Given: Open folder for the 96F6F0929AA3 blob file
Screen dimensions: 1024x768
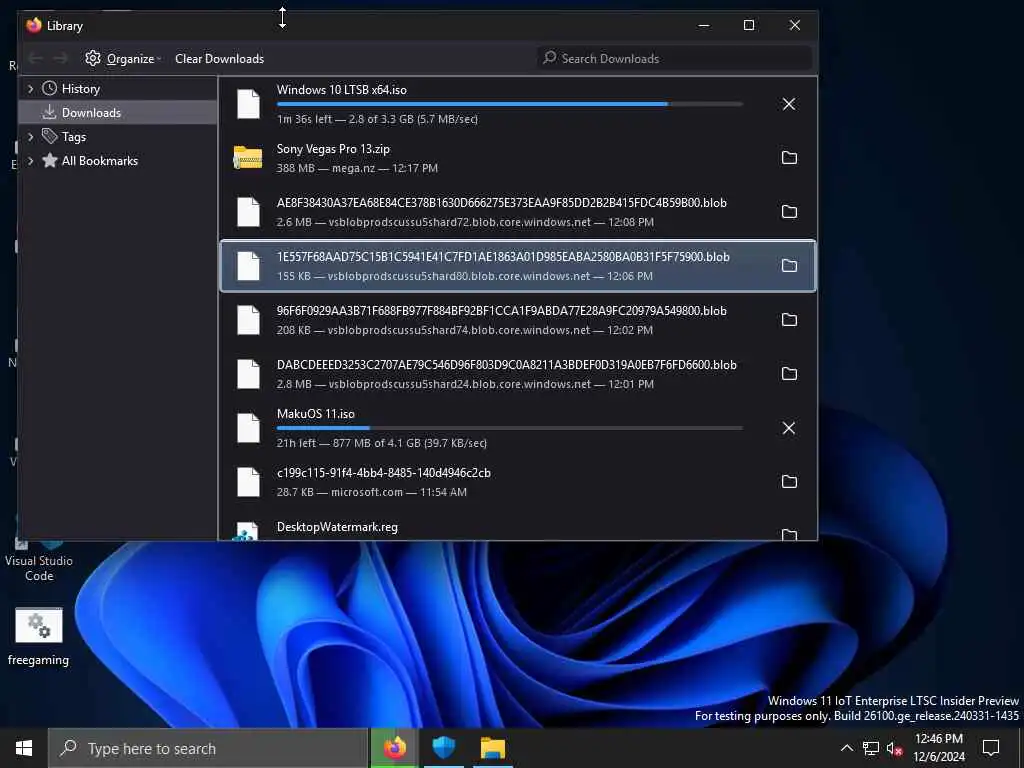Looking at the screenshot, I should pos(789,319).
